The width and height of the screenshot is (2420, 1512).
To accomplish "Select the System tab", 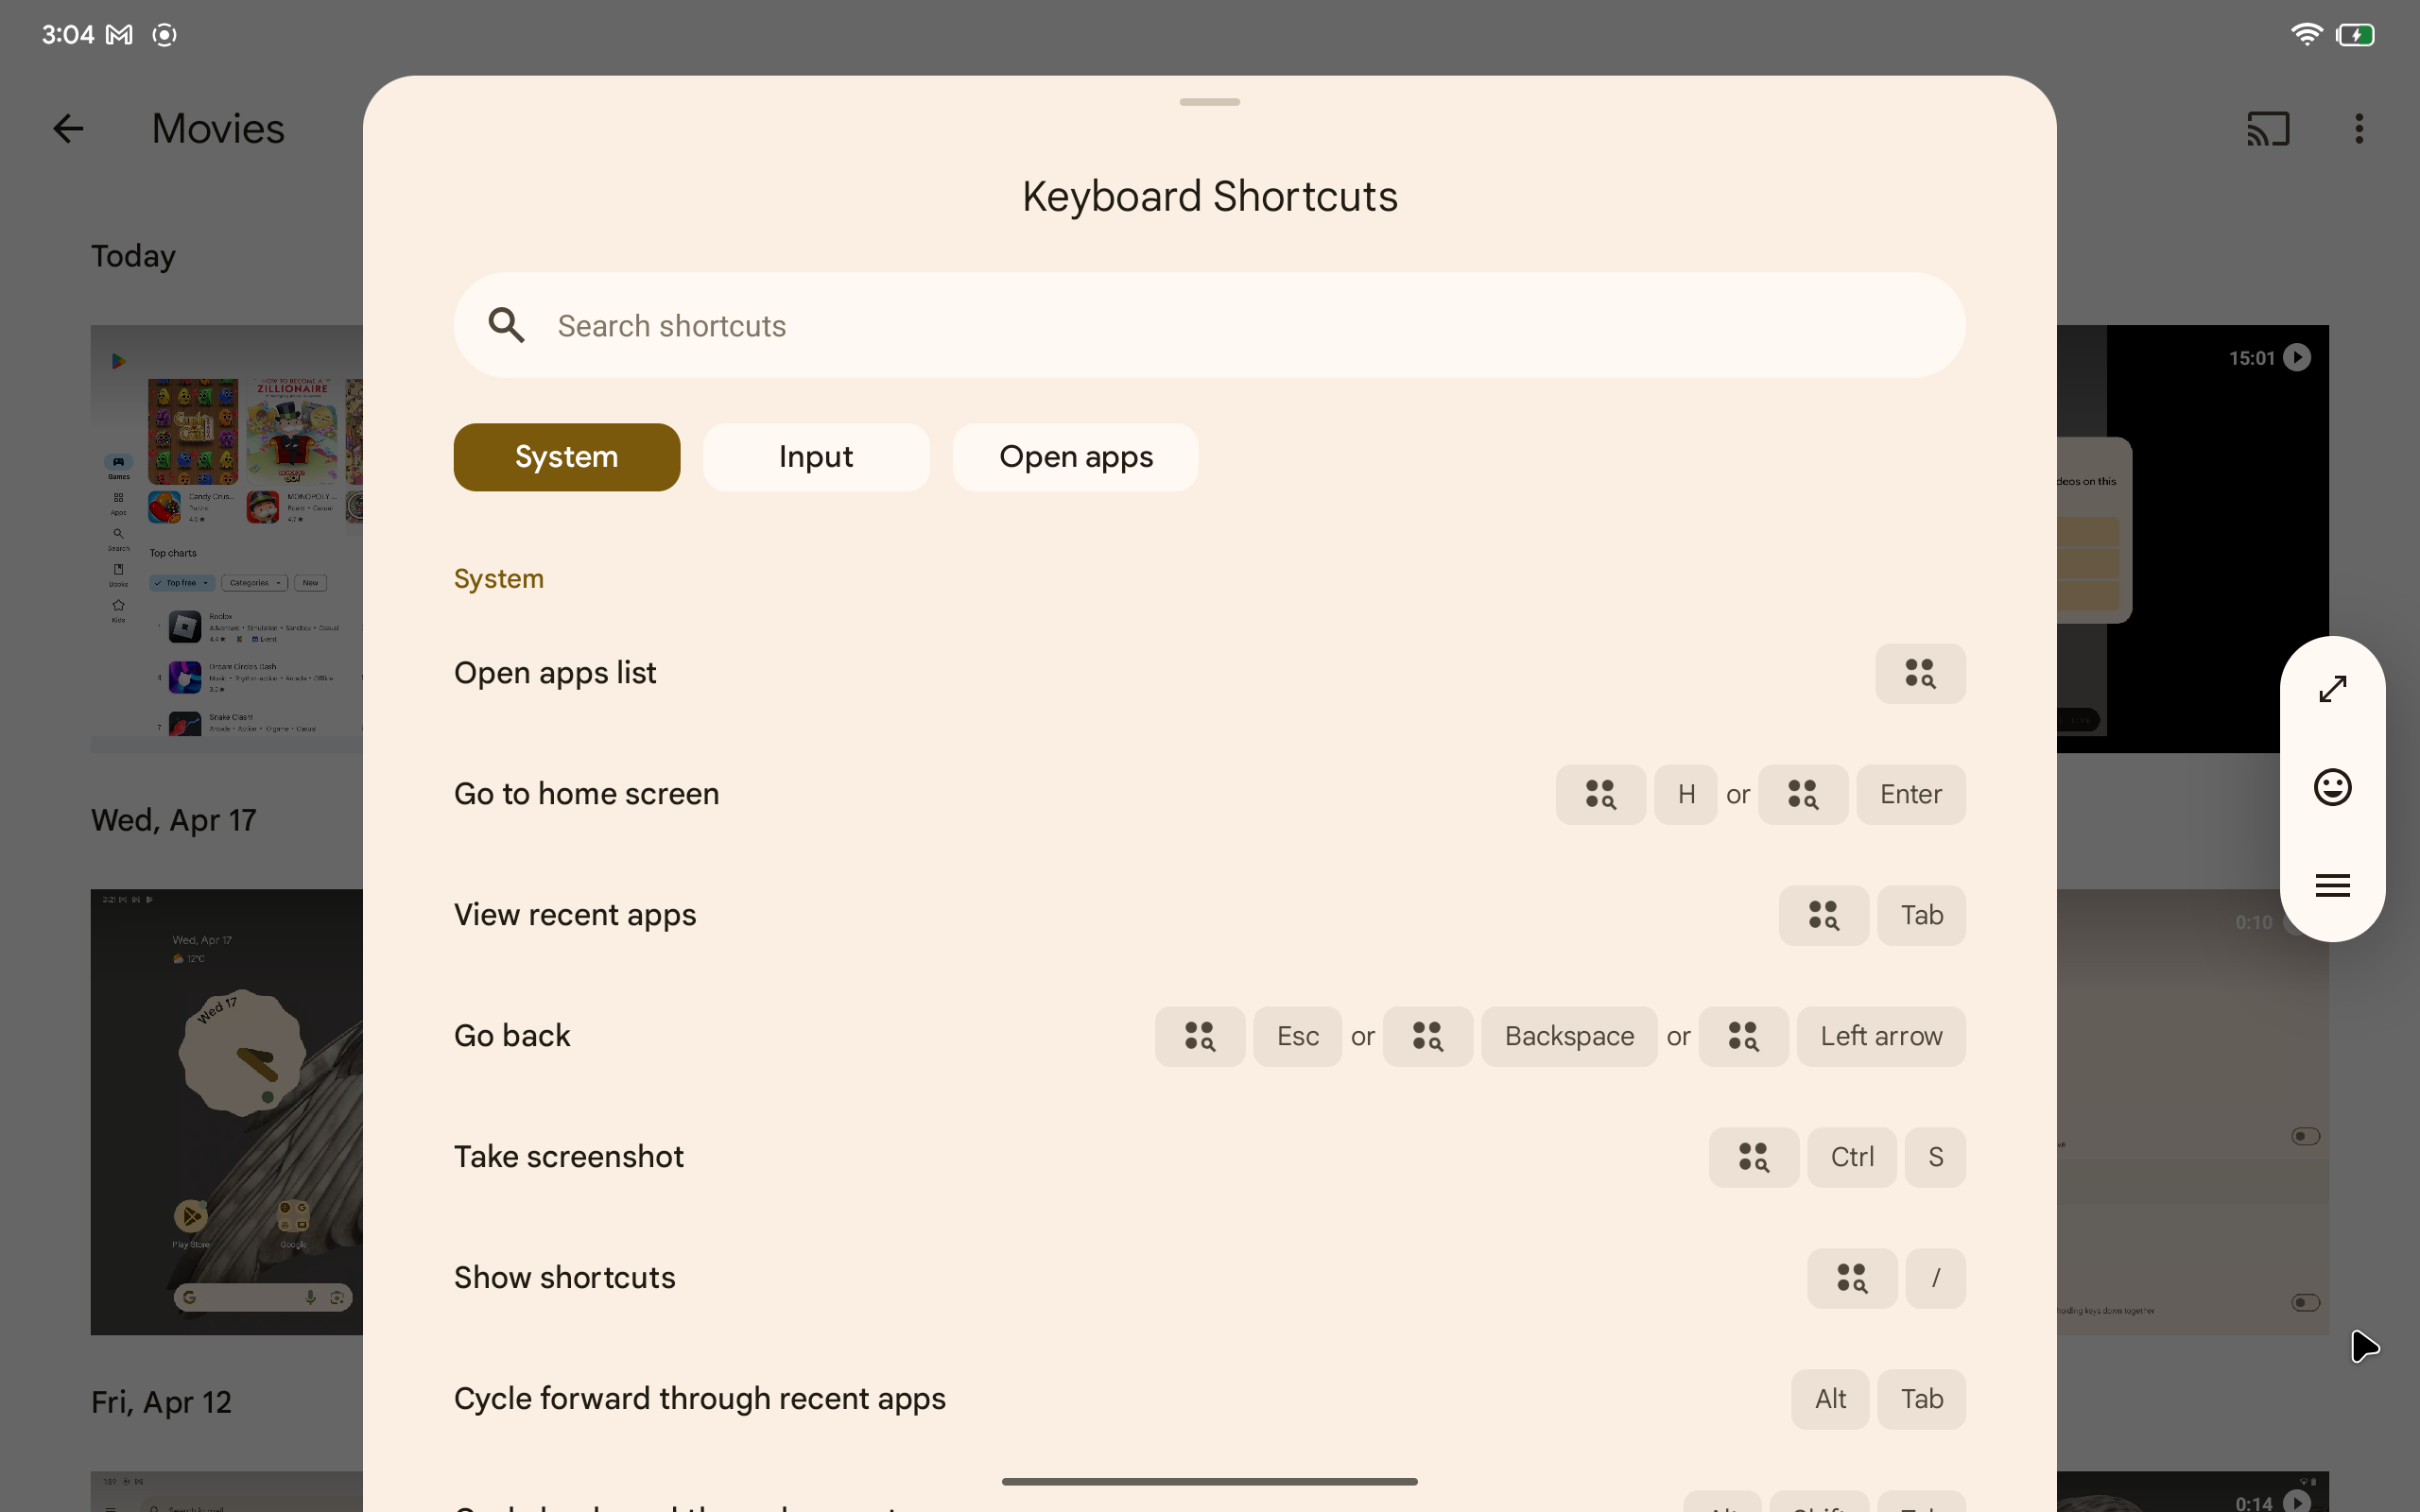I will pyautogui.click(x=566, y=456).
